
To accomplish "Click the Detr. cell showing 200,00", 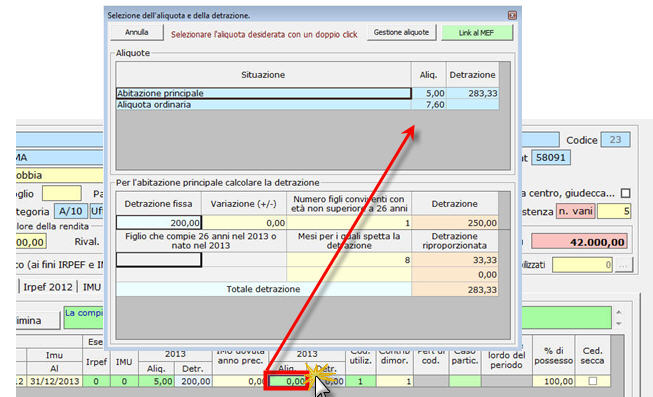I will pos(193,381).
